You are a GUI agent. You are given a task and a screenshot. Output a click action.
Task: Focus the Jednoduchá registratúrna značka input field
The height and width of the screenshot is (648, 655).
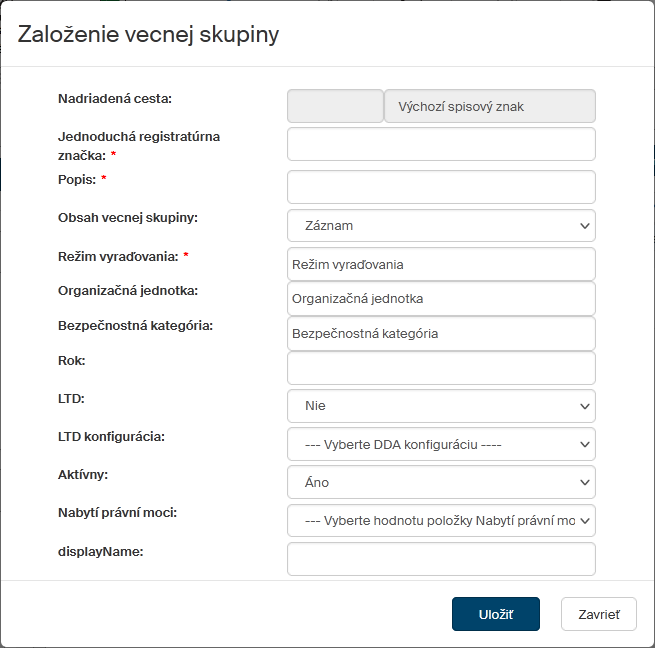point(441,144)
